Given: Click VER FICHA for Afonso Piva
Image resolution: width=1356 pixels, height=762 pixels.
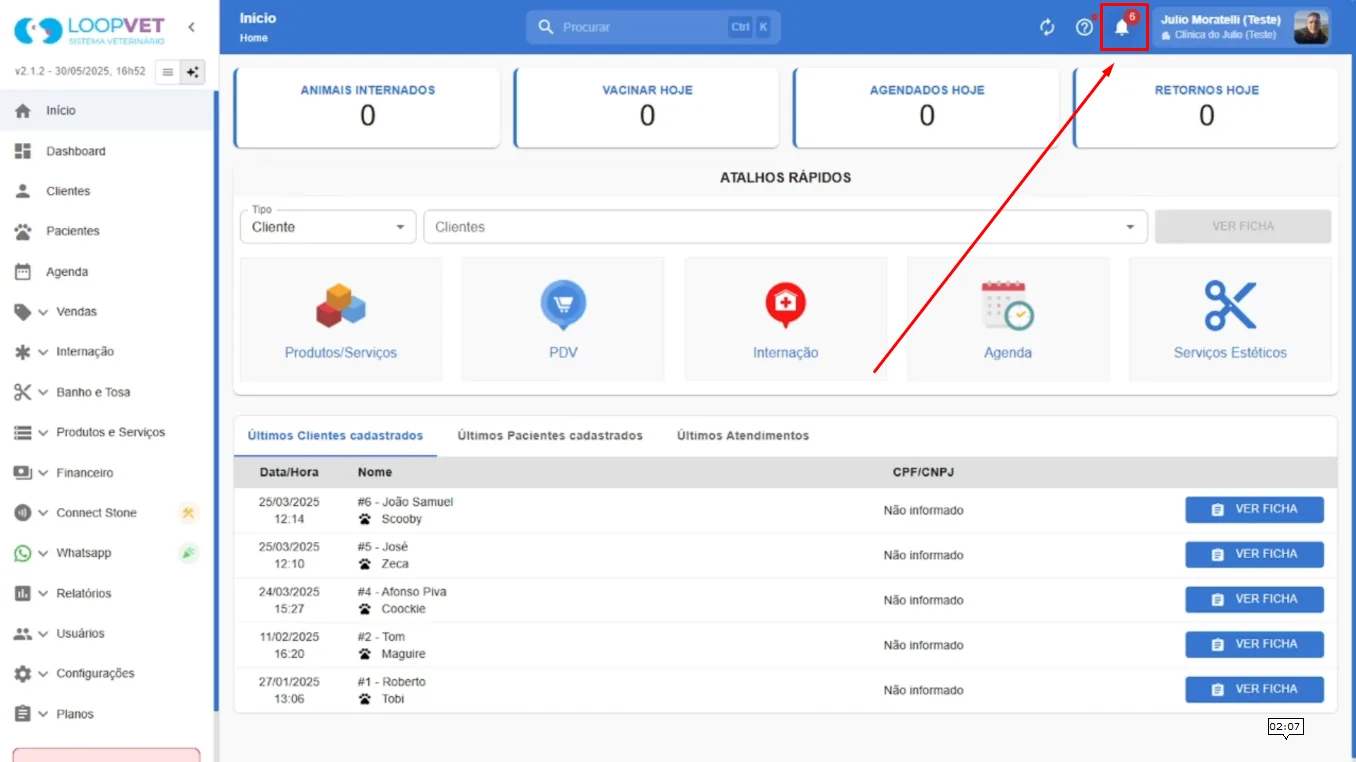Looking at the screenshot, I should click(1254, 600).
